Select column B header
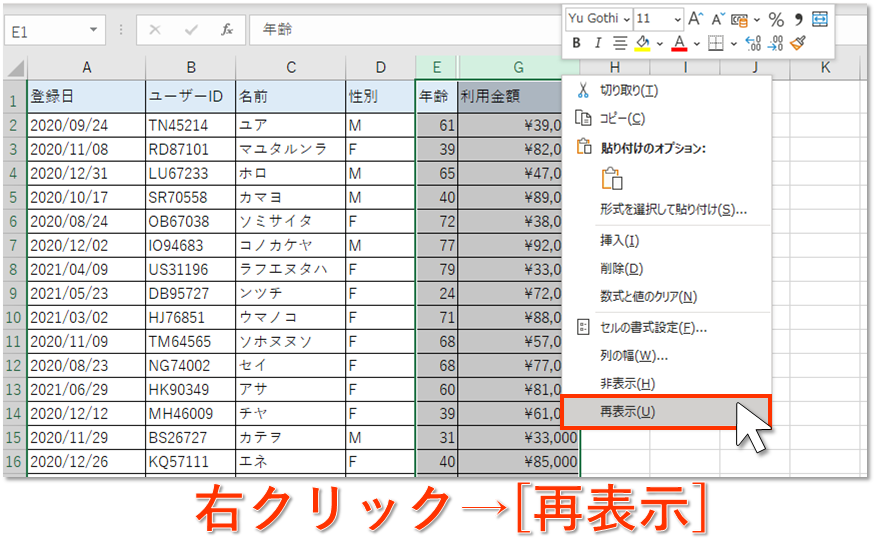The width and height of the screenshot is (876, 548). (191, 68)
